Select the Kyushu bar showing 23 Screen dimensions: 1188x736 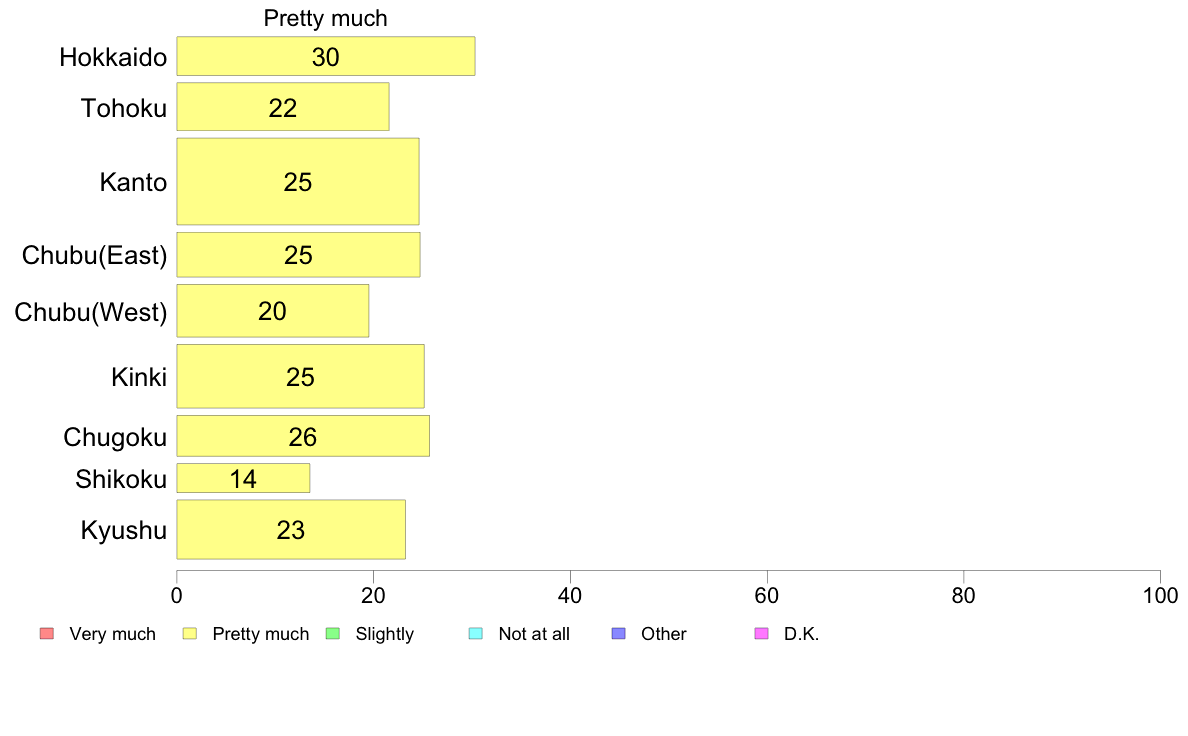291,529
